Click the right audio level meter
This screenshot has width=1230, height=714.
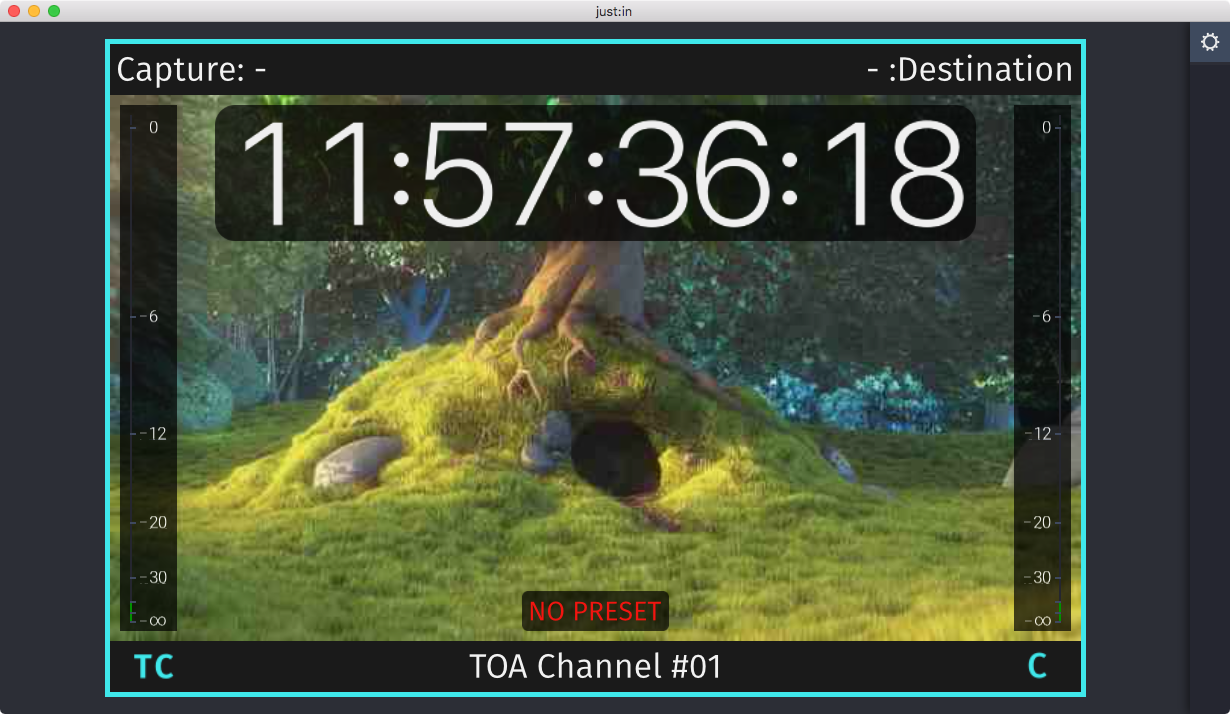1042,368
